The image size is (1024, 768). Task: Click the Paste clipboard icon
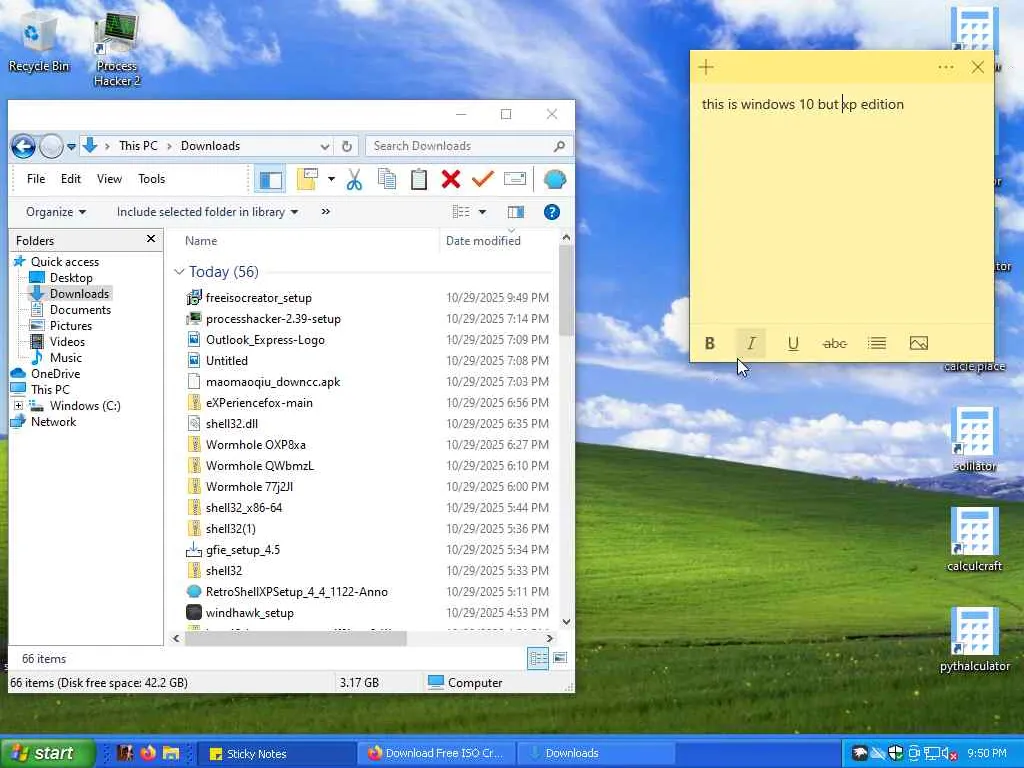tap(419, 179)
